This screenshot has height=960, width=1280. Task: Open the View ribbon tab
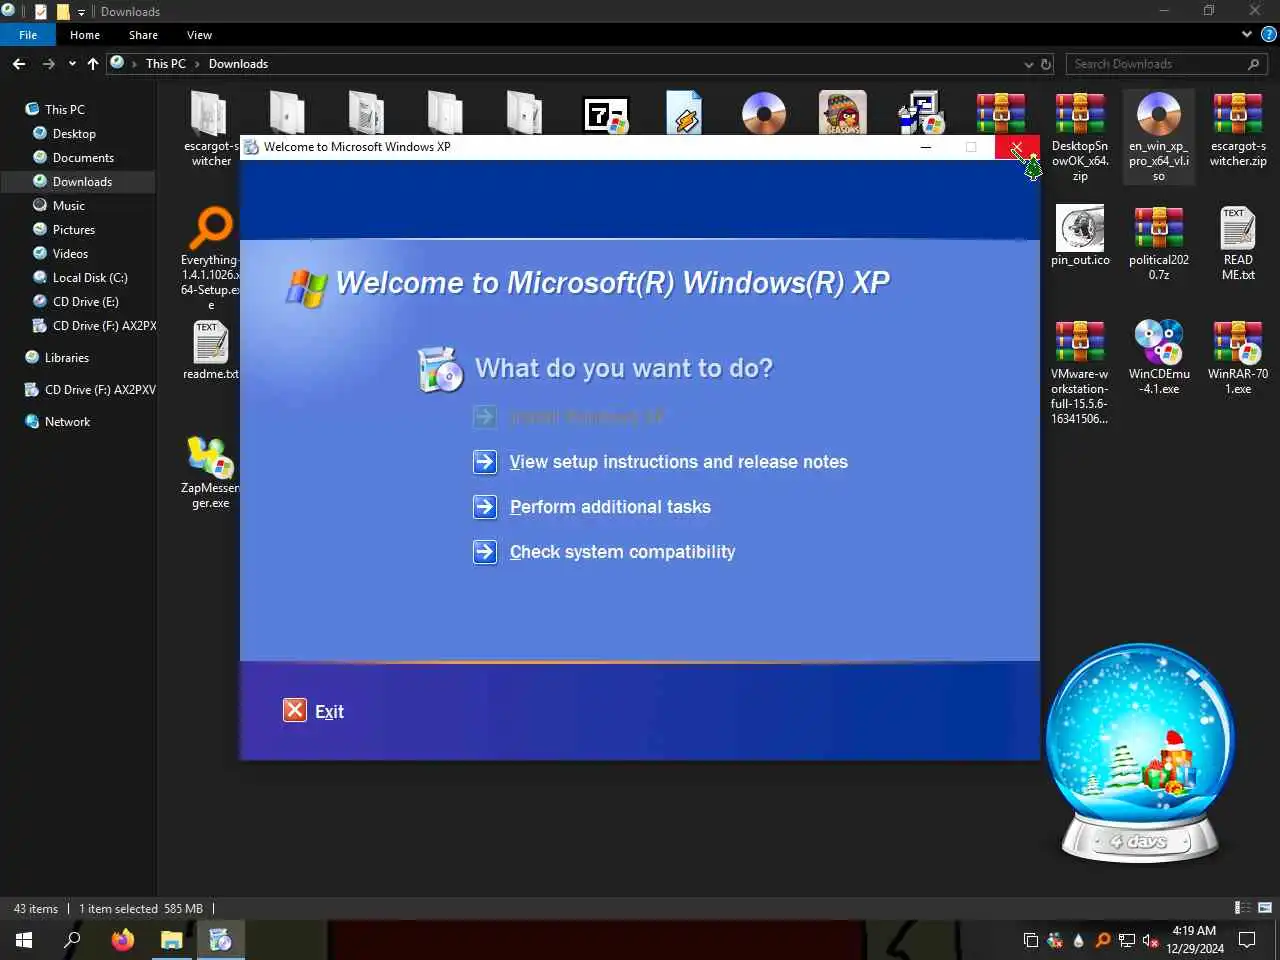pyautogui.click(x=199, y=35)
